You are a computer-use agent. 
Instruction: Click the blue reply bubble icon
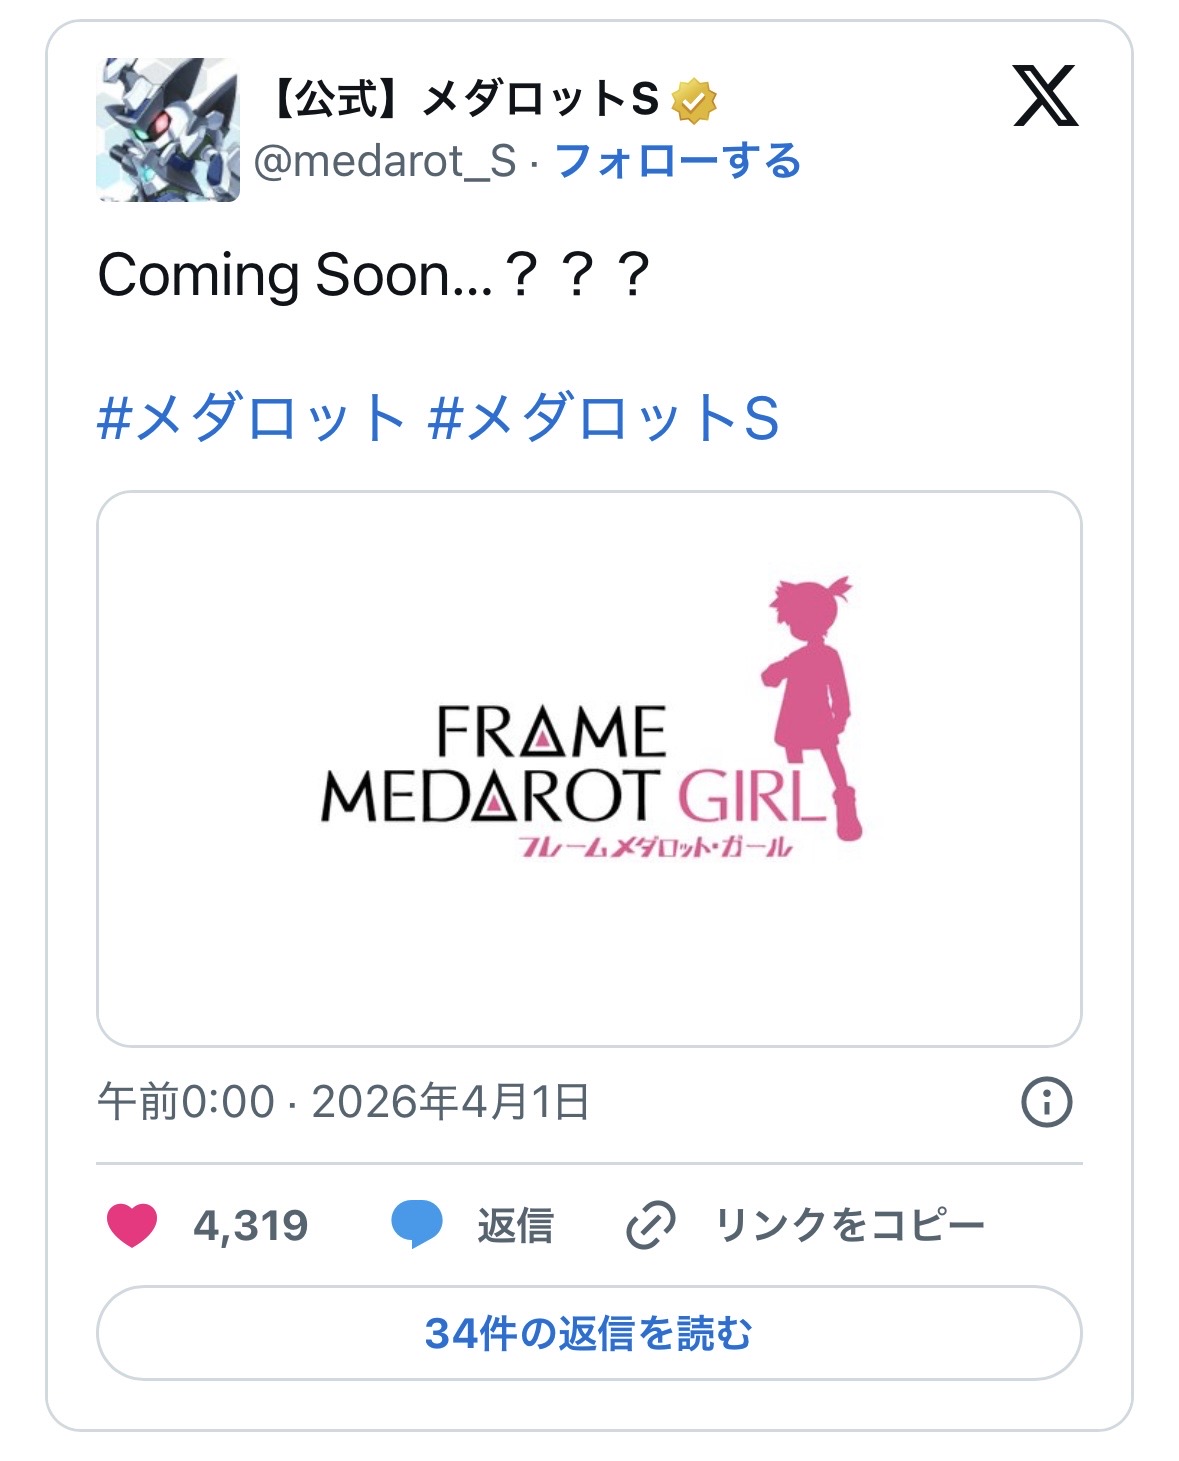point(416,1225)
